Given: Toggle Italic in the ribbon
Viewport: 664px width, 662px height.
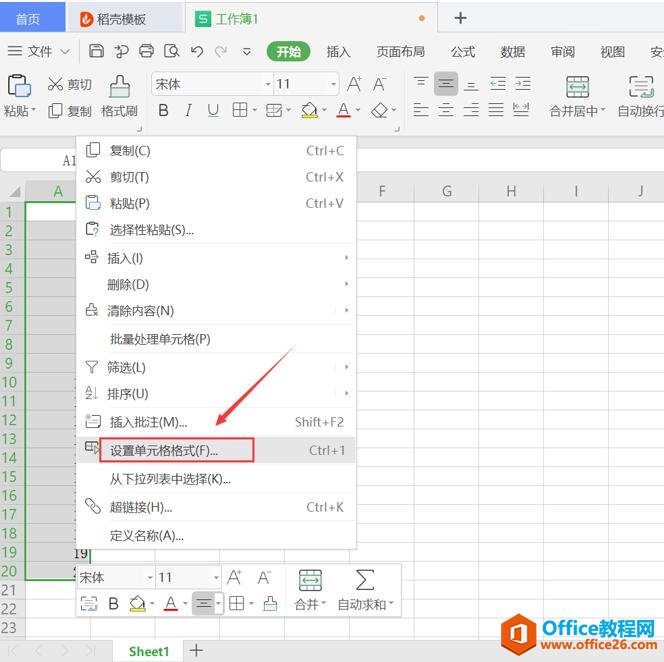Looking at the screenshot, I should pyautogui.click(x=189, y=111).
